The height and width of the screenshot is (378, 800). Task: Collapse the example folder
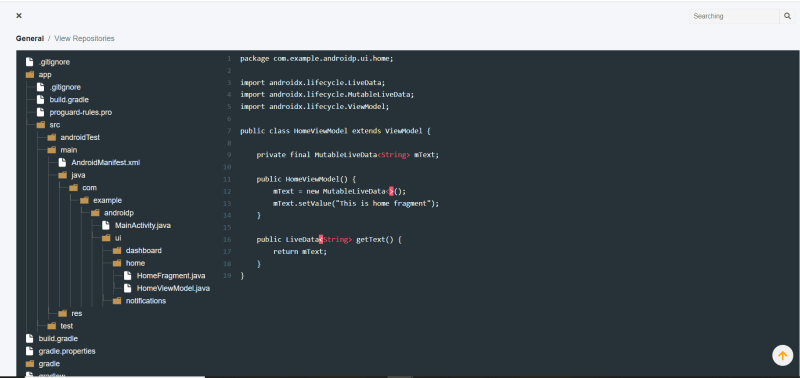click(107, 200)
